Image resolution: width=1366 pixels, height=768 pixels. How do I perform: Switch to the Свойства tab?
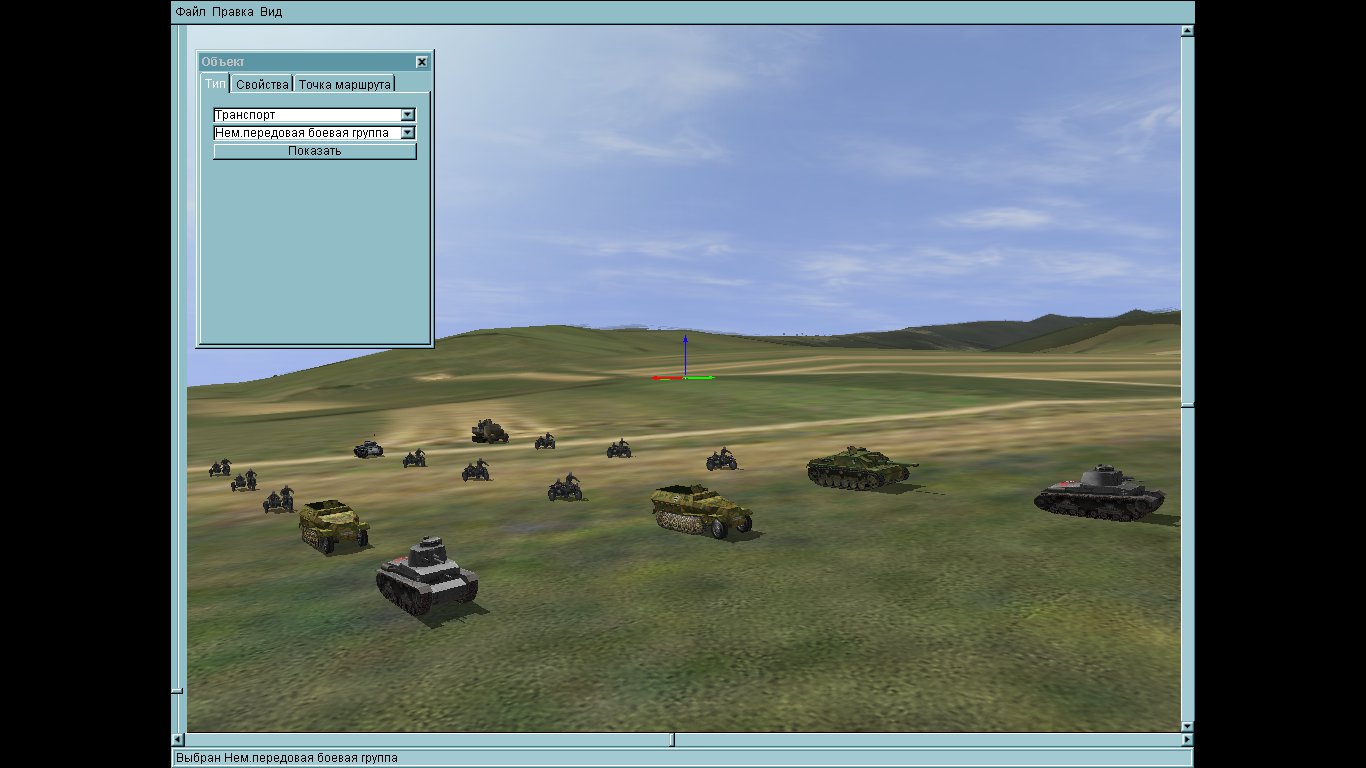[x=262, y=84]
